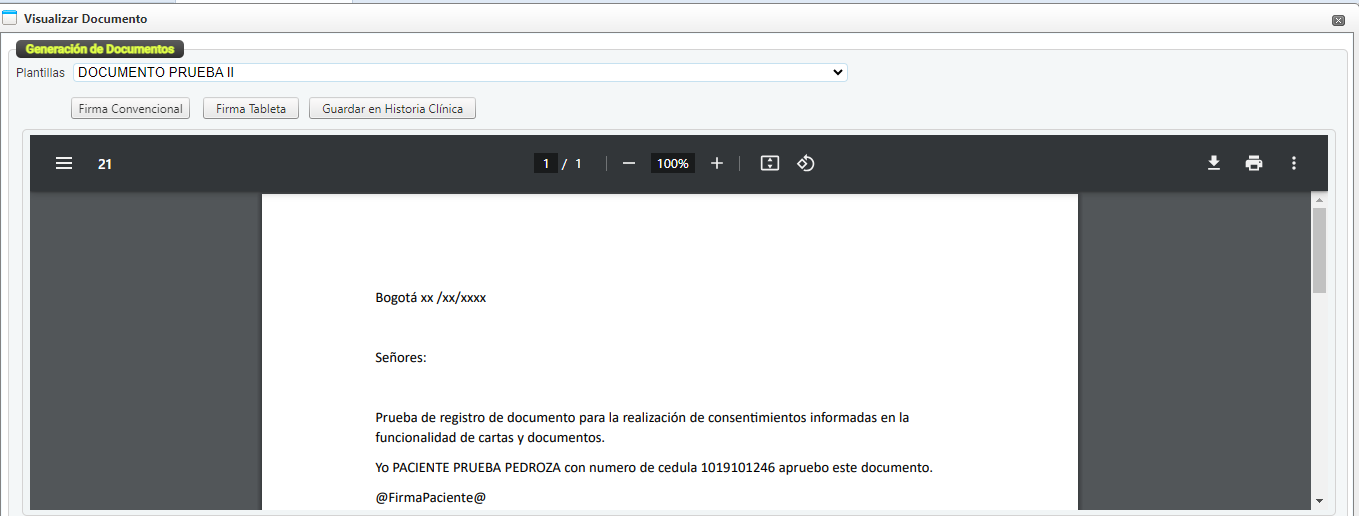
Task: Click the scrollbar down arrow
Action: coord(1319,500)
